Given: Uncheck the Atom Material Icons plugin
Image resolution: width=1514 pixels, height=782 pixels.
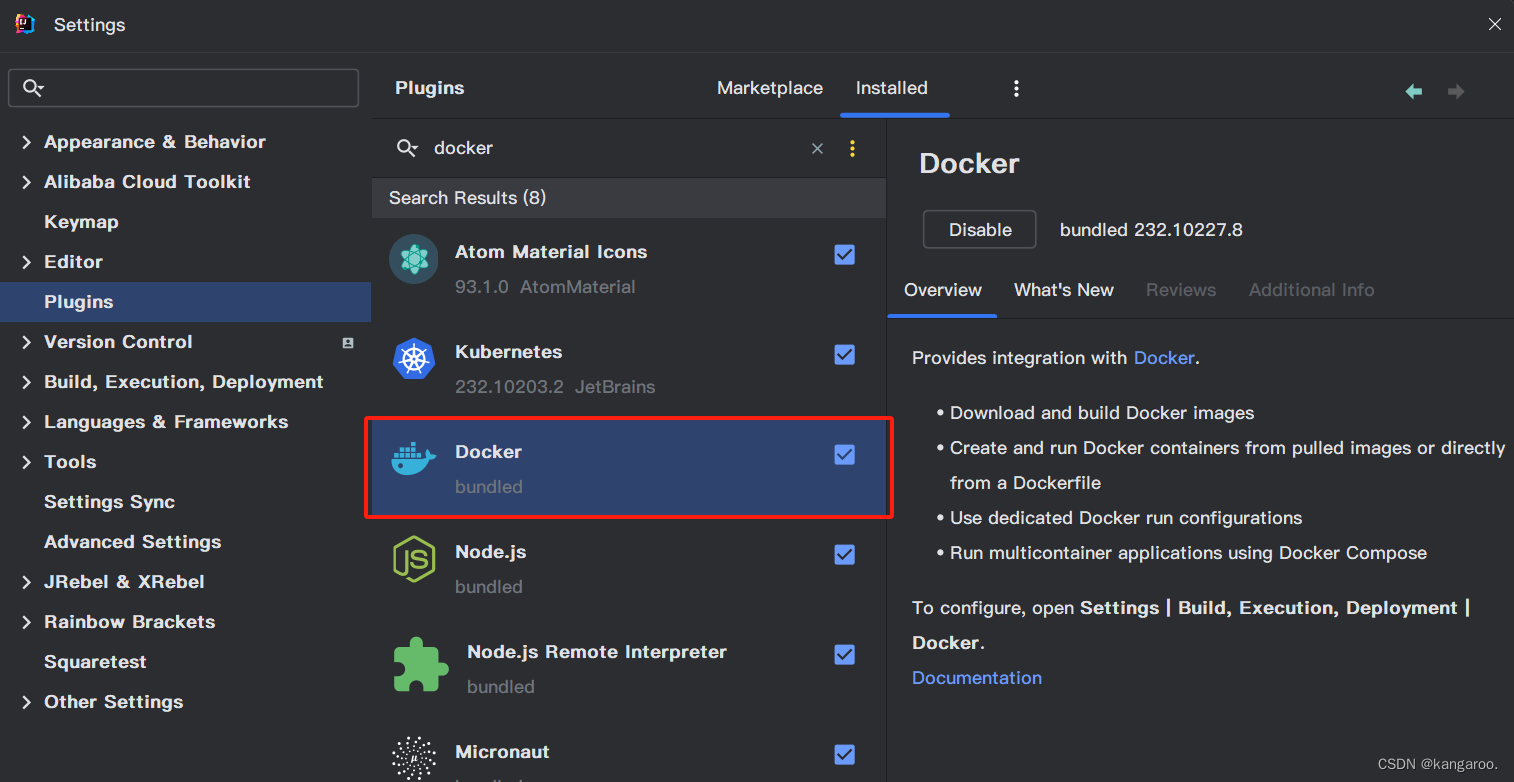Looking at the screenshot, I should [x=845, y=255].
